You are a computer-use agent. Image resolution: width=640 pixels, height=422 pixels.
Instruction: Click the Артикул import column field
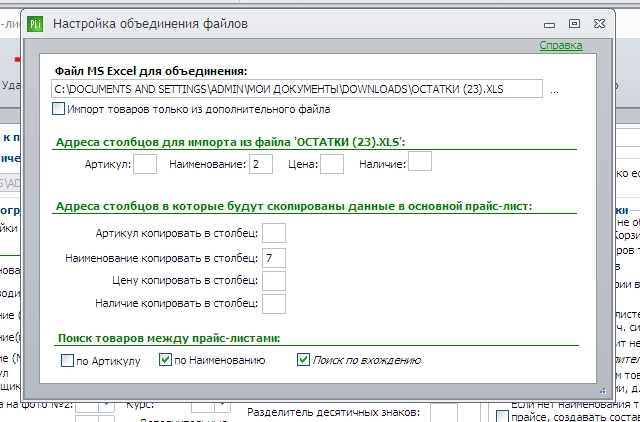pos(145,164)
